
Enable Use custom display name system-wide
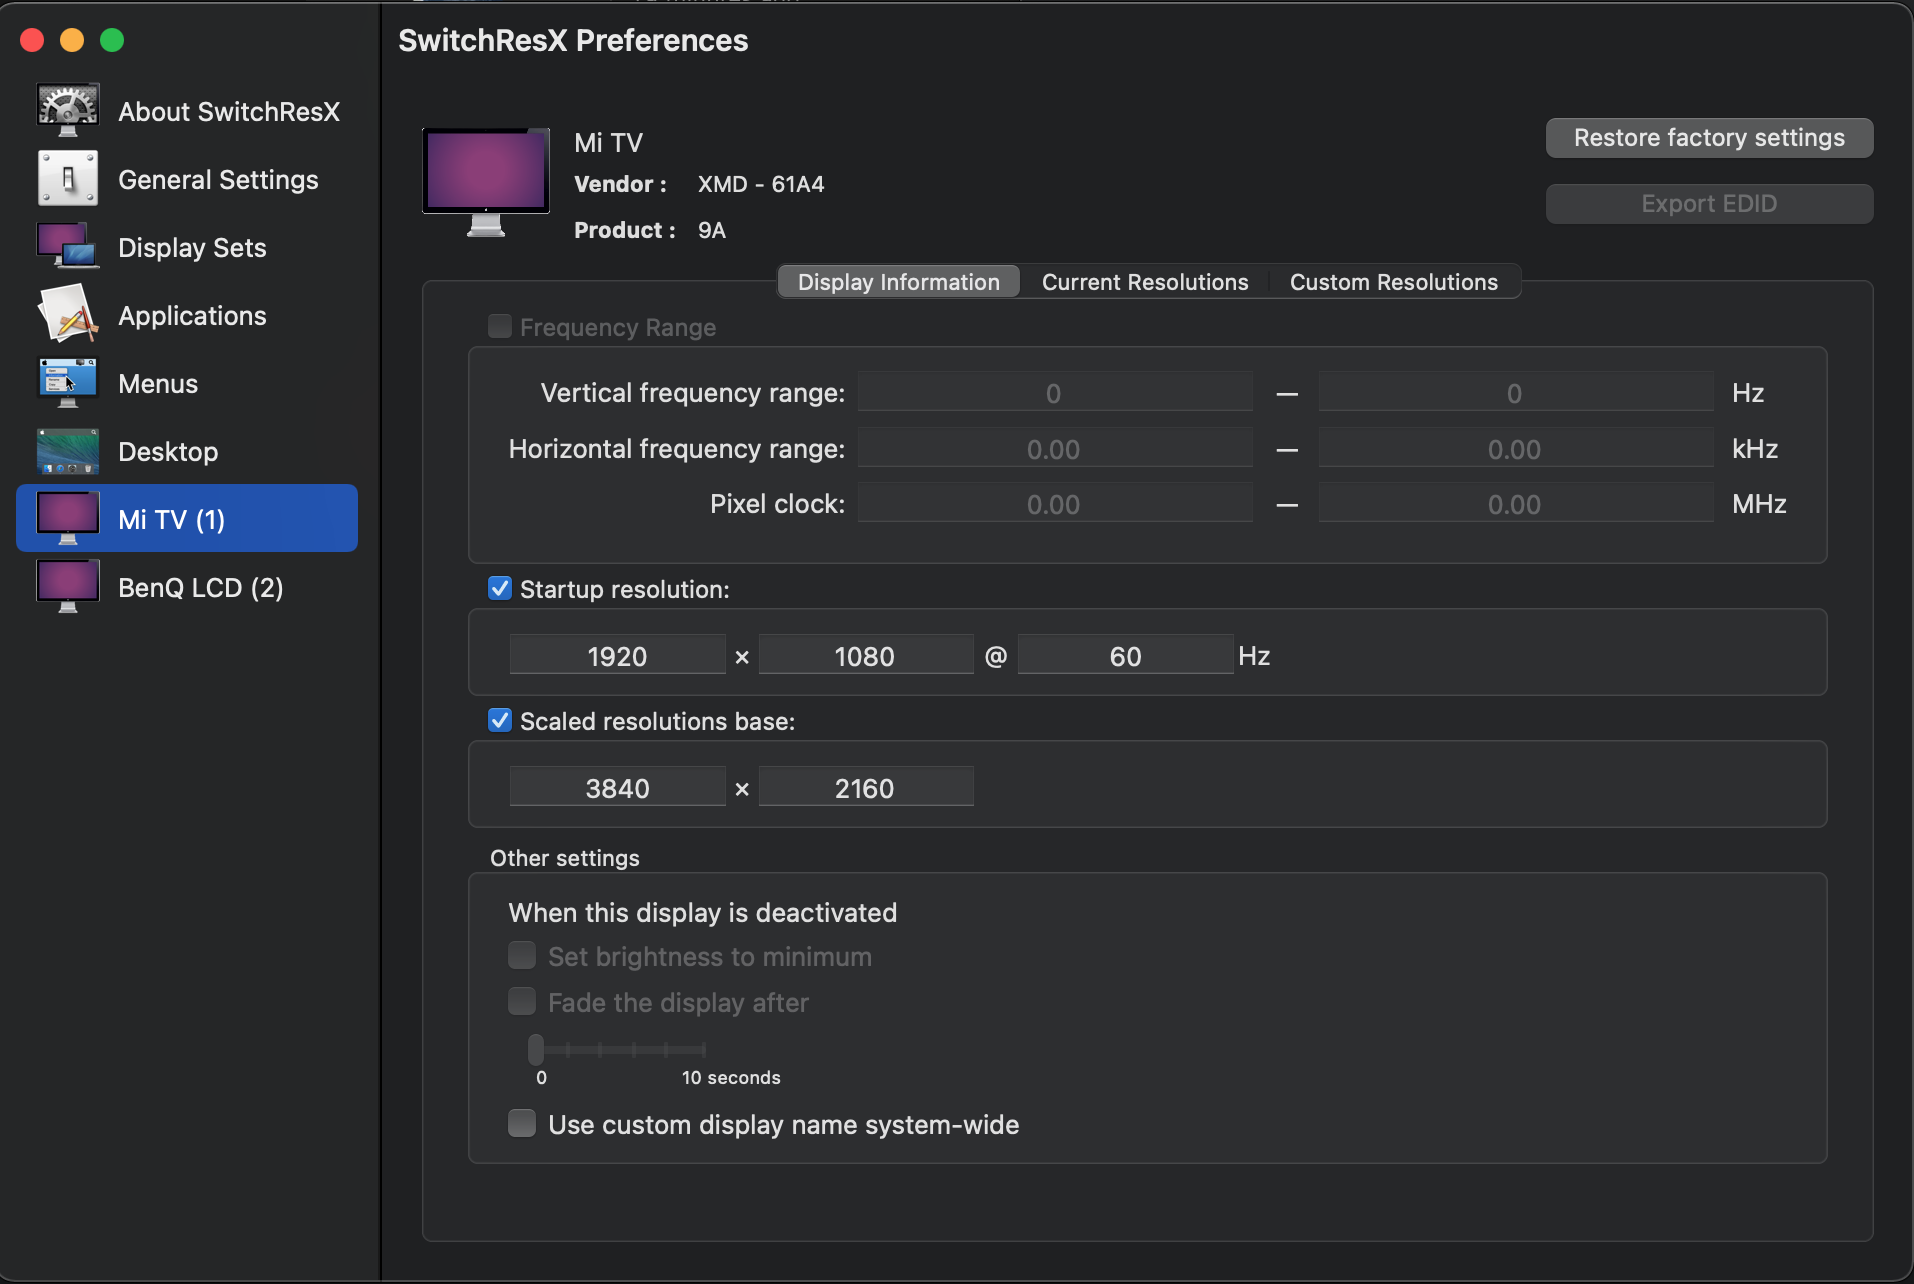coord(522,1124)
